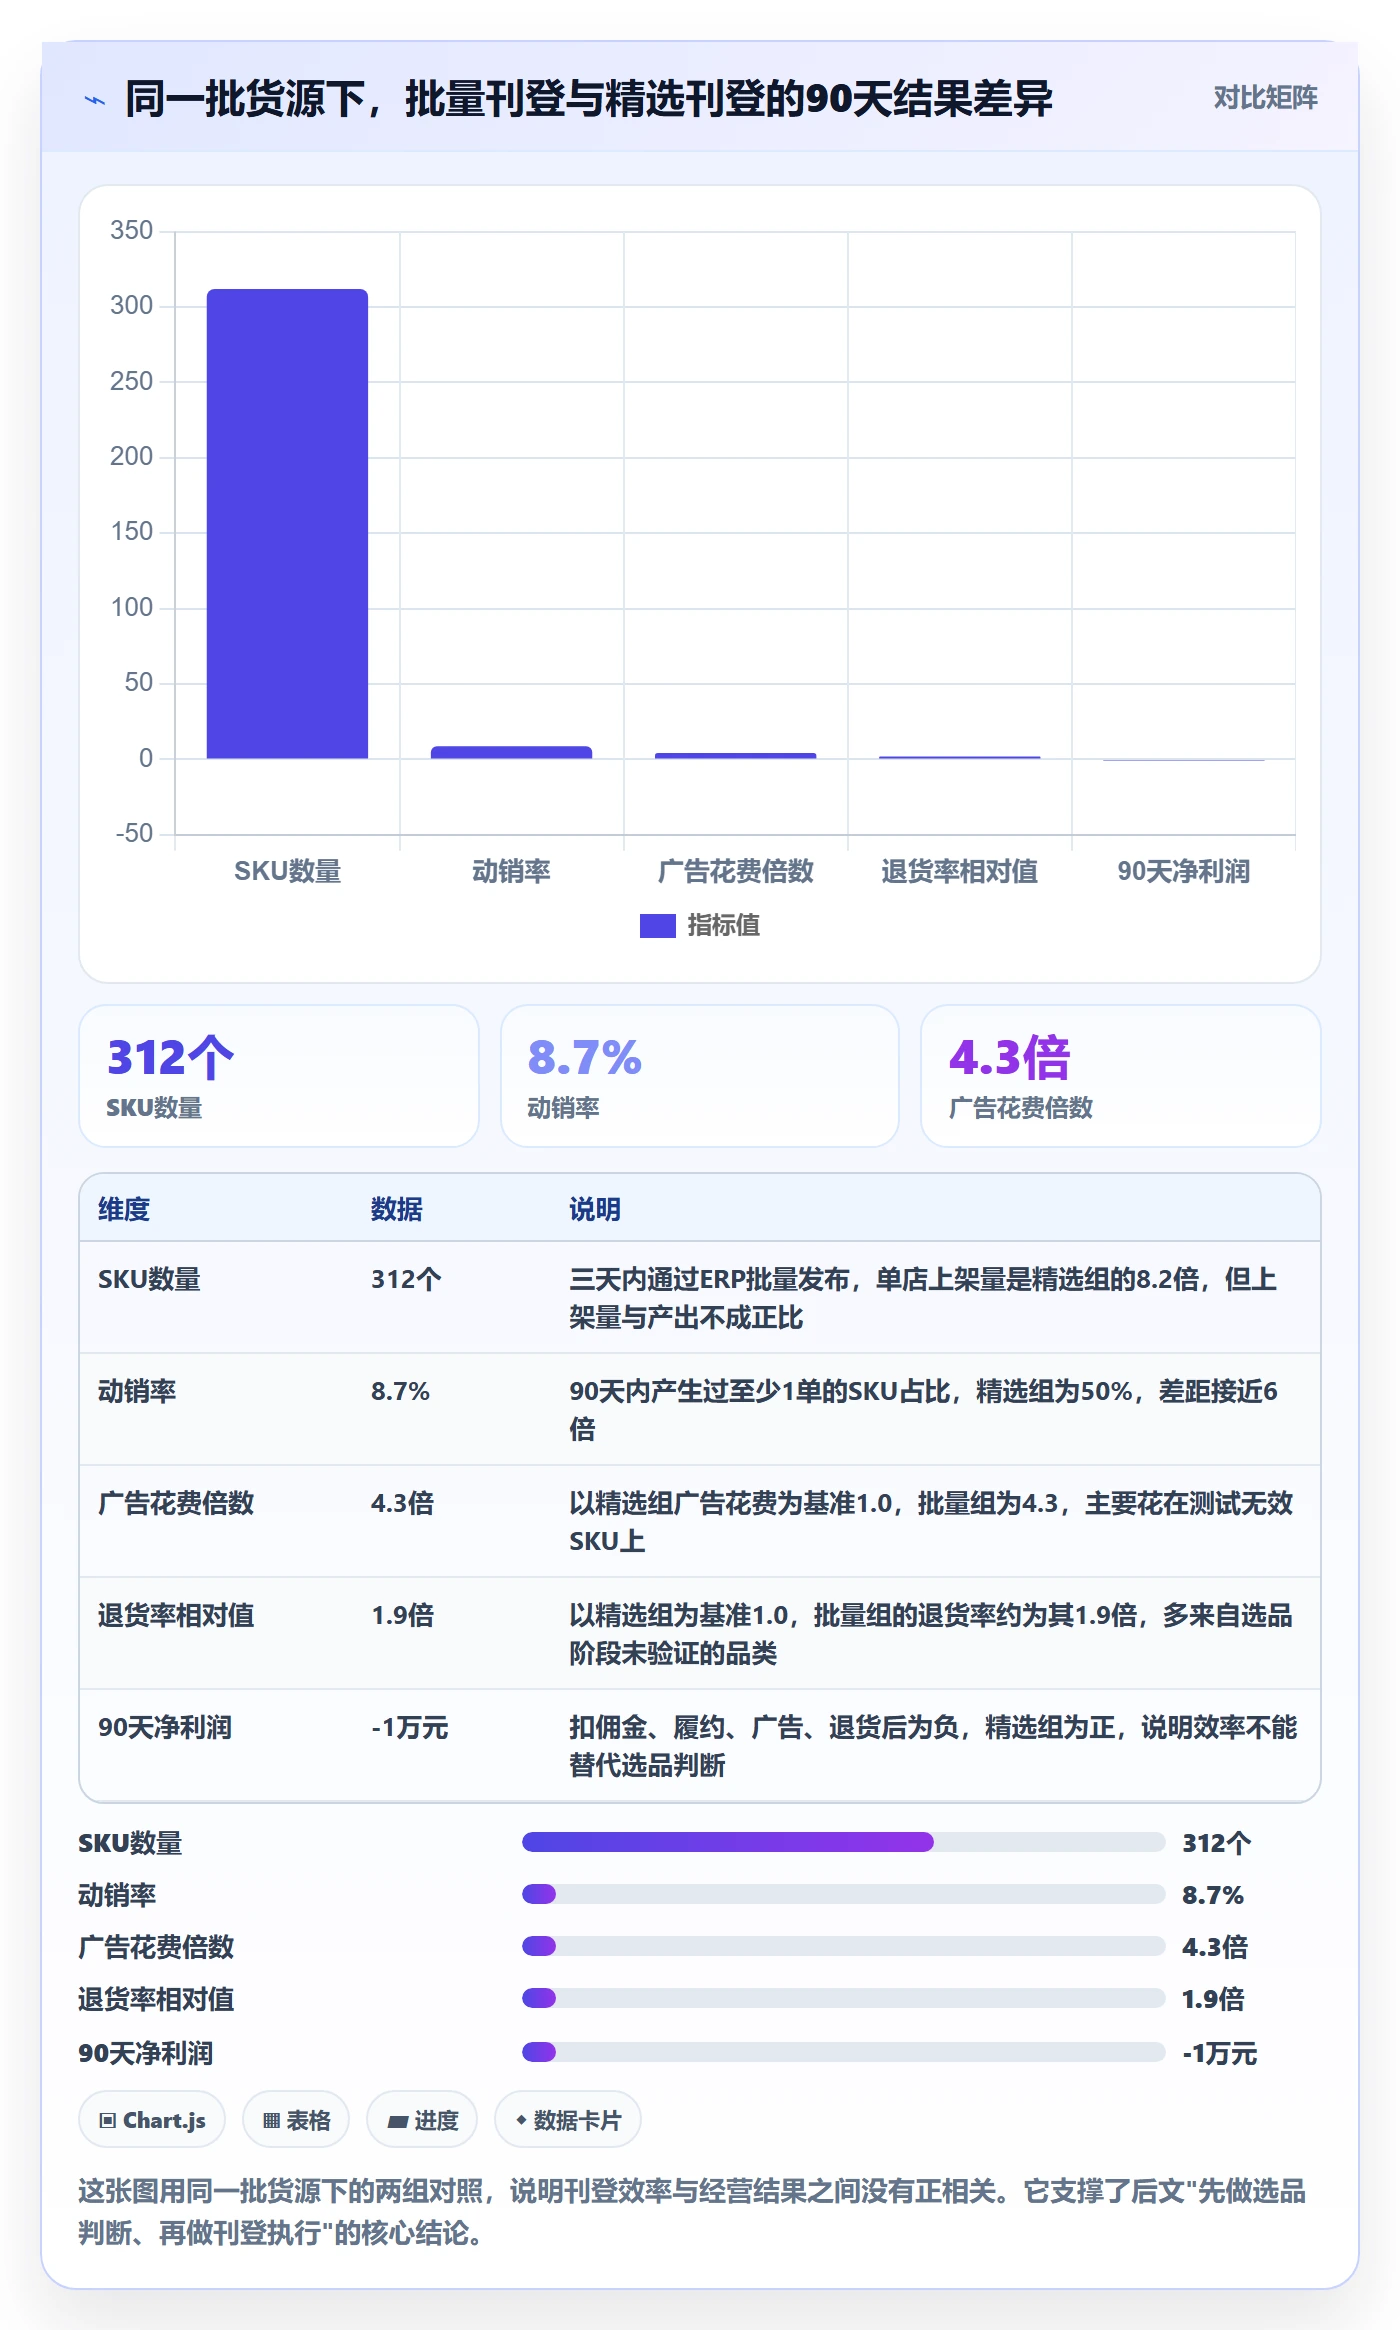Click the 312个 table cell

(x=406, y=1279)
